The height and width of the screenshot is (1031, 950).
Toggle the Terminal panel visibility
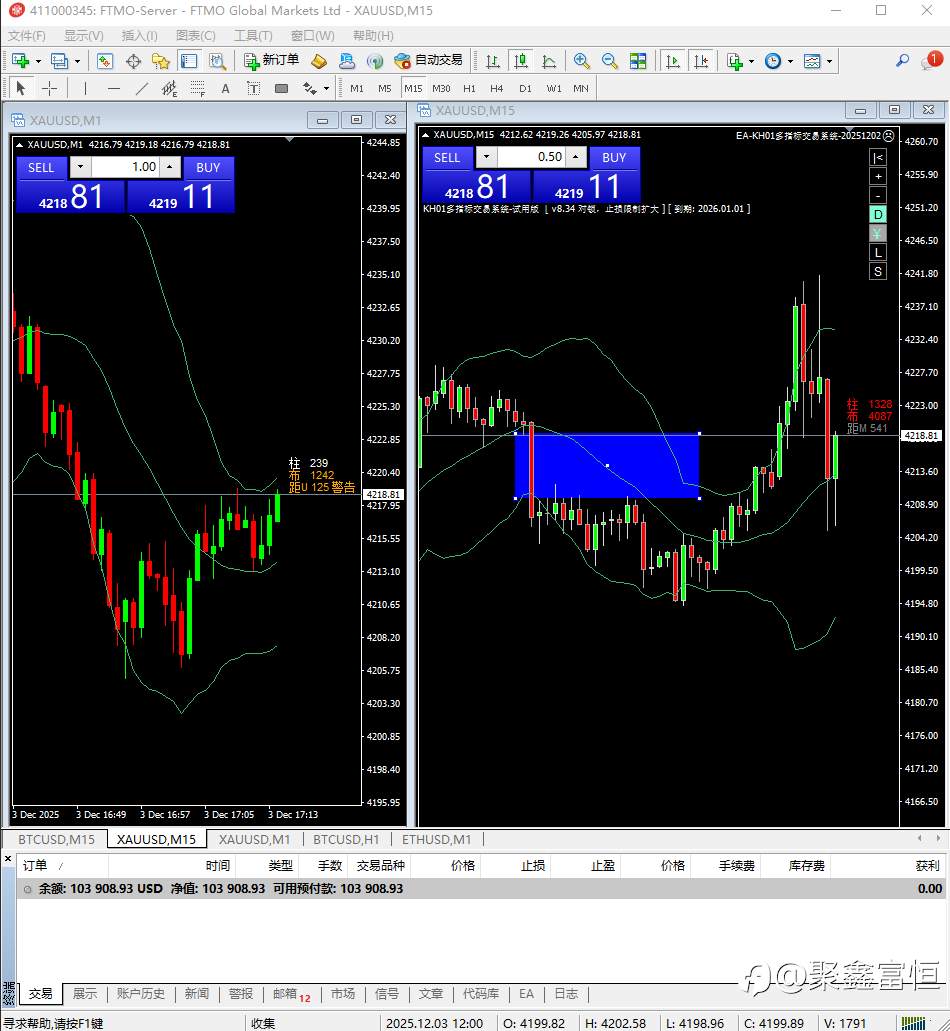point(189,61)
